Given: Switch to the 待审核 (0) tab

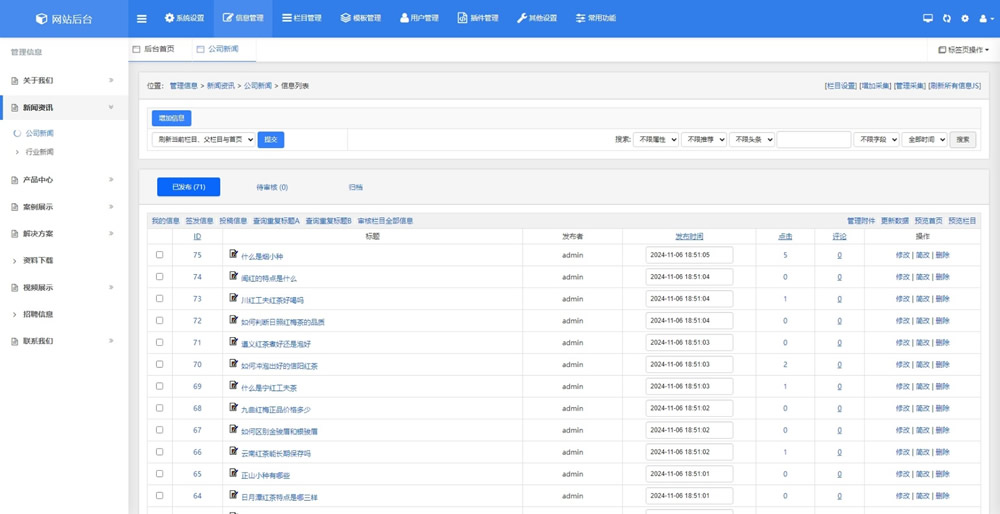Looking at the screenshot, I should tap(271, 187).
